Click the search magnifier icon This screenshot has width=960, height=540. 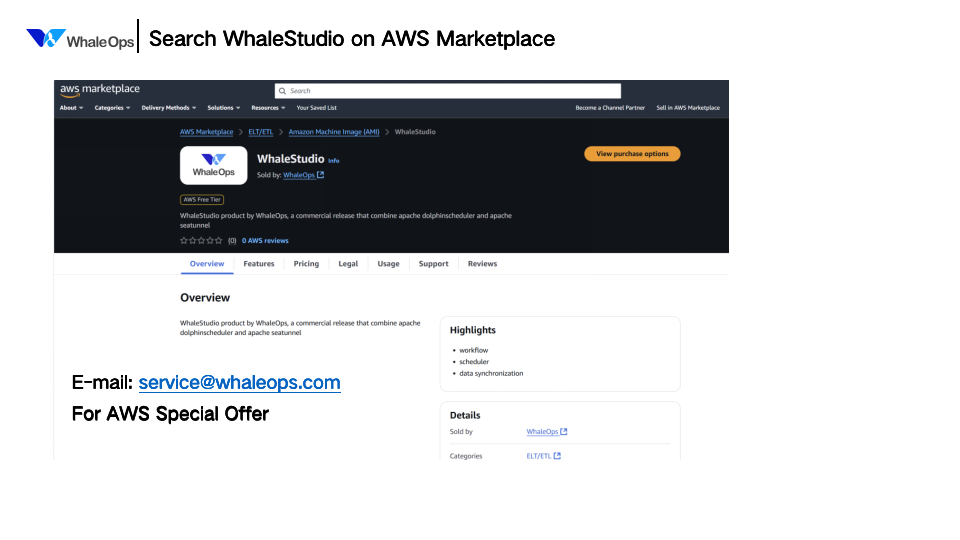[x=283, y=91]
